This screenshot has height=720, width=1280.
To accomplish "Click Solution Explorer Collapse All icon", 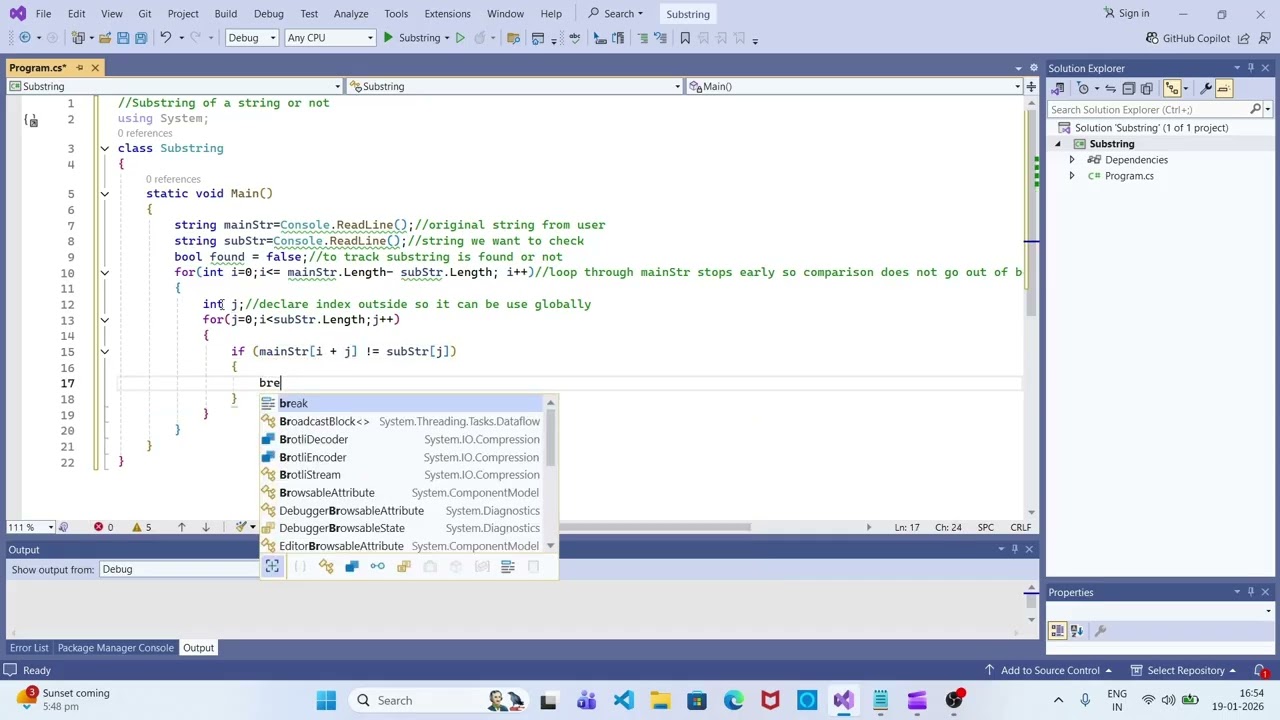I will (1129, 88).
